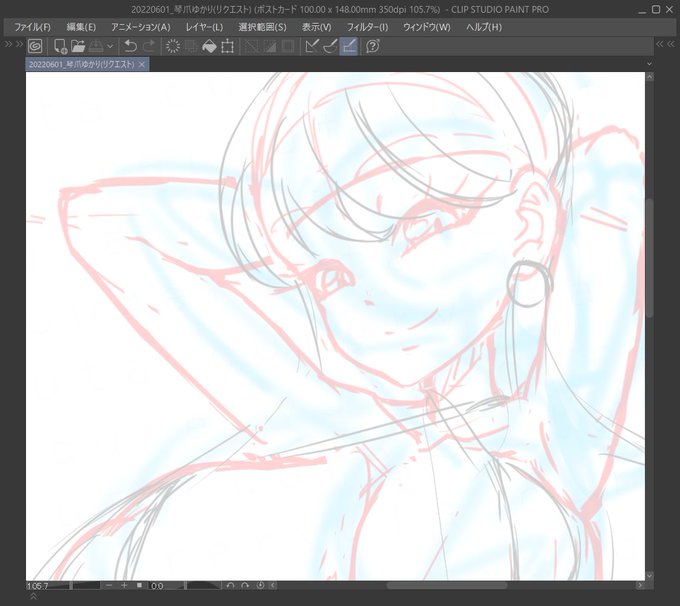This screenshot has width=680, height=606.
Task: Open the ファイル(F) menu
Action: point(32,27)
